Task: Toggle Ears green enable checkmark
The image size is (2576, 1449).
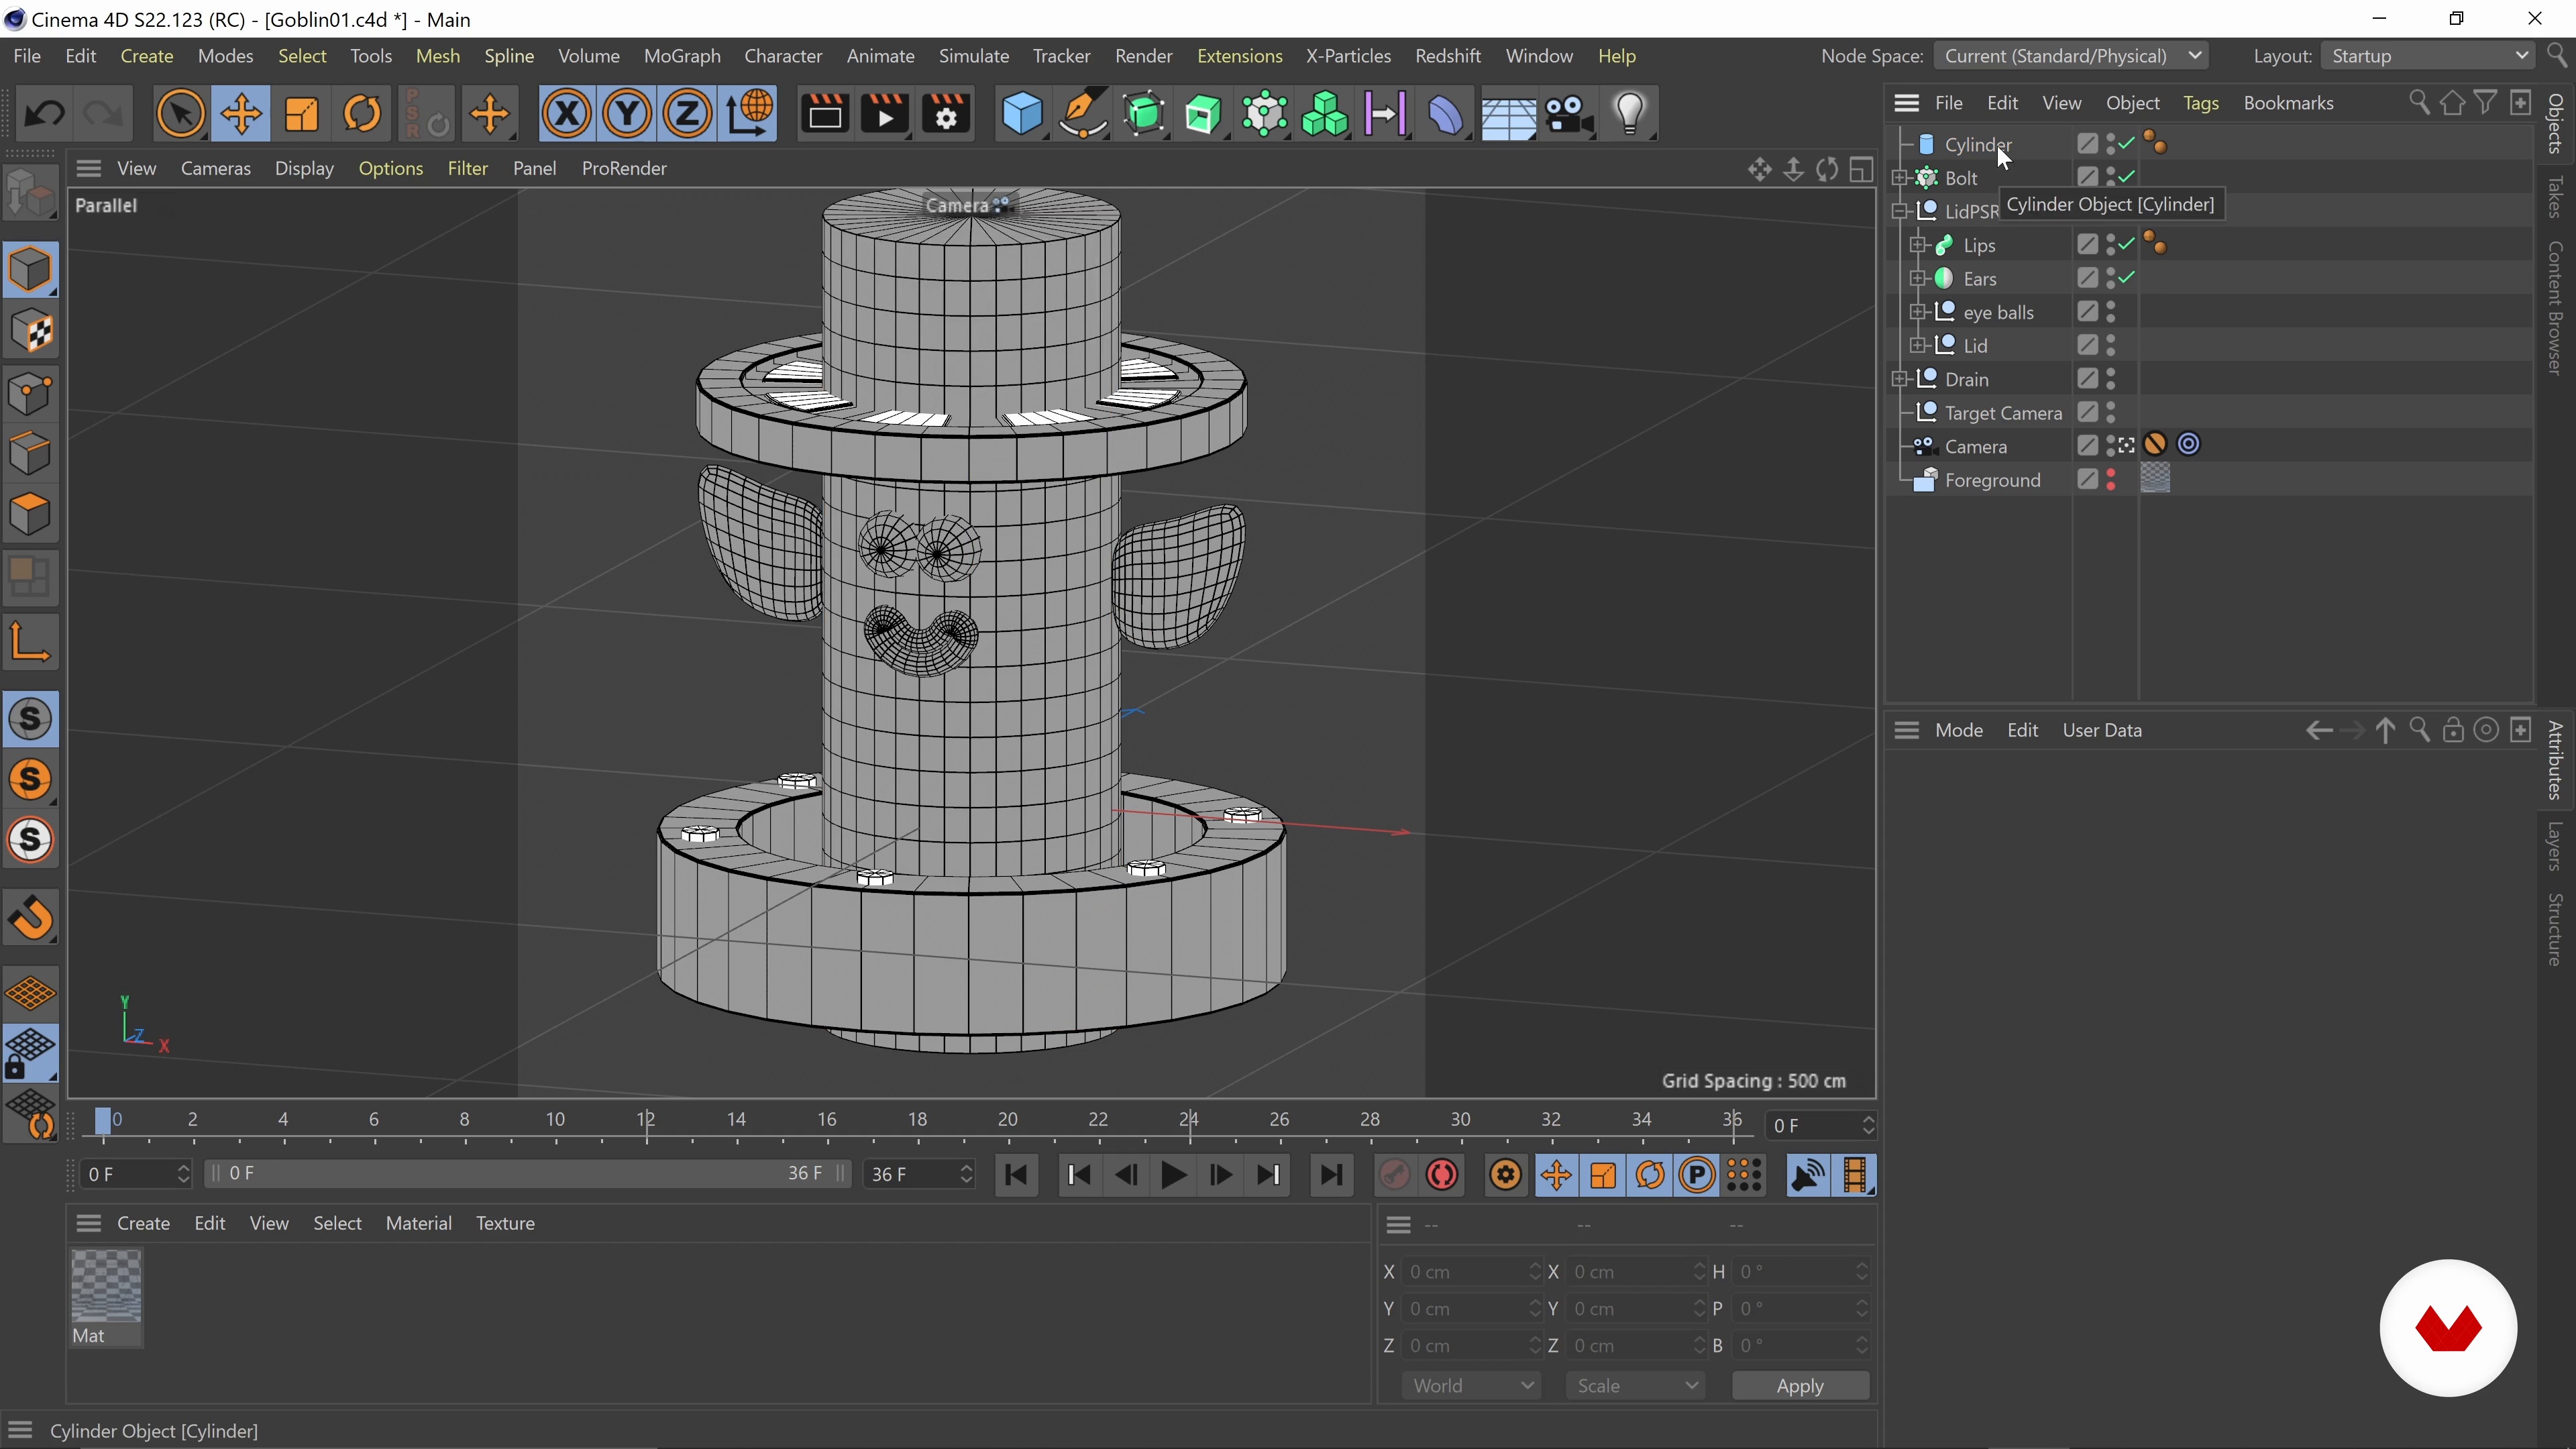Action: pyautogui.click(x=2127, y=278)
